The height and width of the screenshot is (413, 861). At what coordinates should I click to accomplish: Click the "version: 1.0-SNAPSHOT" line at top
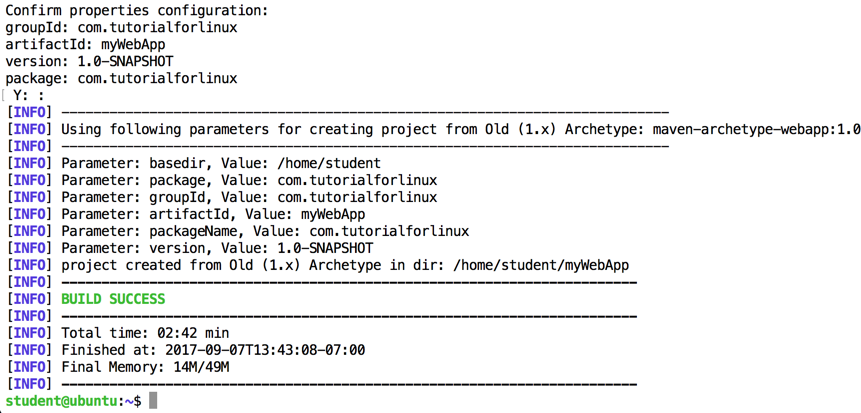click(89, 61)
